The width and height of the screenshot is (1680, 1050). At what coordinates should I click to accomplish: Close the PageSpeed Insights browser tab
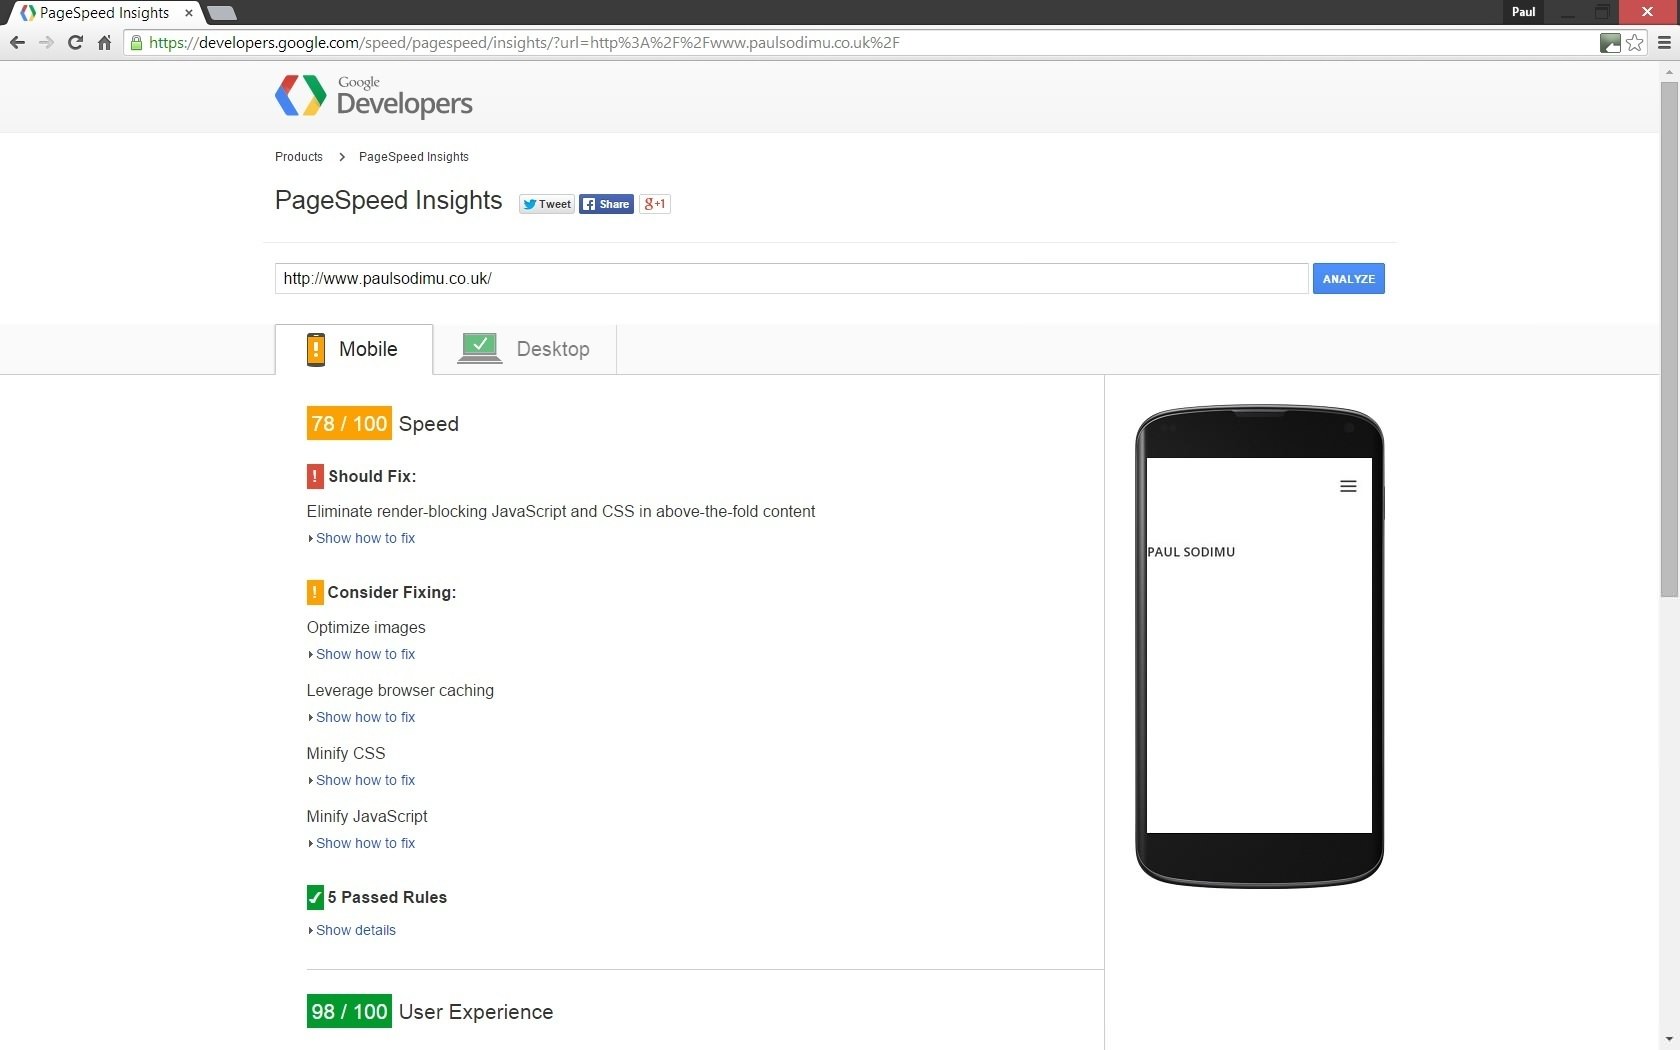pos(189,13)
